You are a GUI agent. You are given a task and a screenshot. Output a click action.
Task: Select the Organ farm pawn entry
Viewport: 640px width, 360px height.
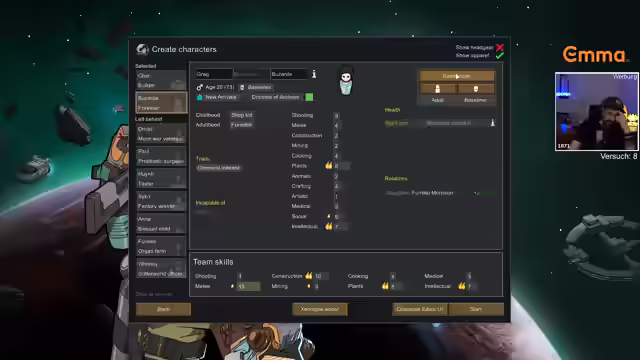161,246
